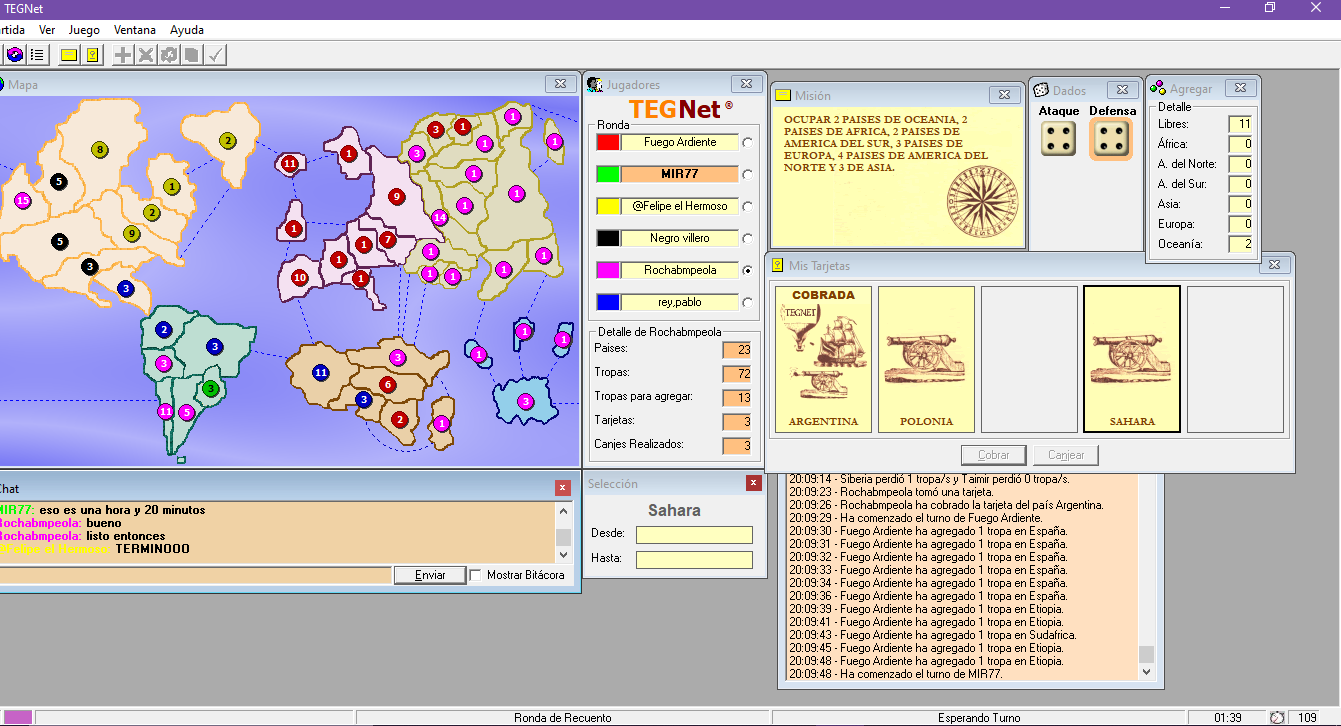Screen dimensions: 1341x726
Task: Click the Defensa die
Action: click(x=1111, y=139)
